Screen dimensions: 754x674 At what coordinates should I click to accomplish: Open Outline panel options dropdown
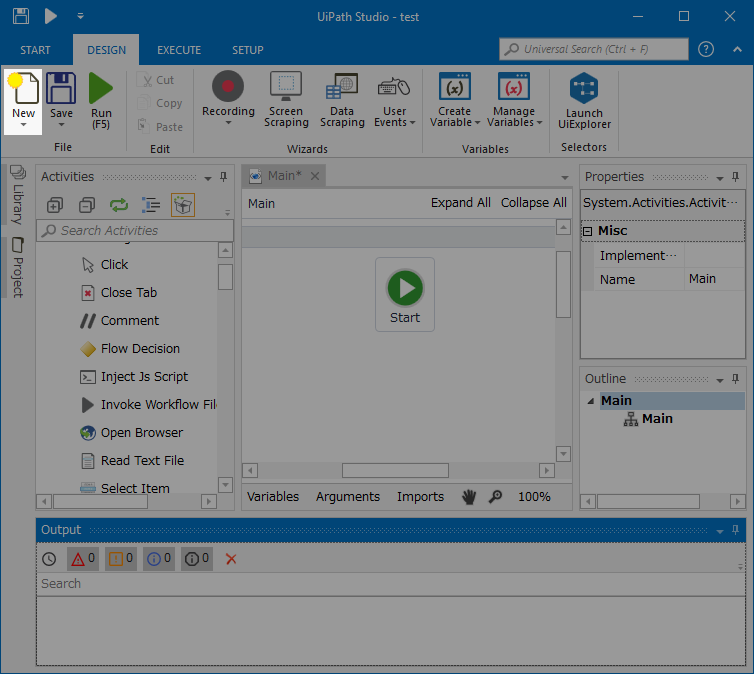(x=720, y=380)
